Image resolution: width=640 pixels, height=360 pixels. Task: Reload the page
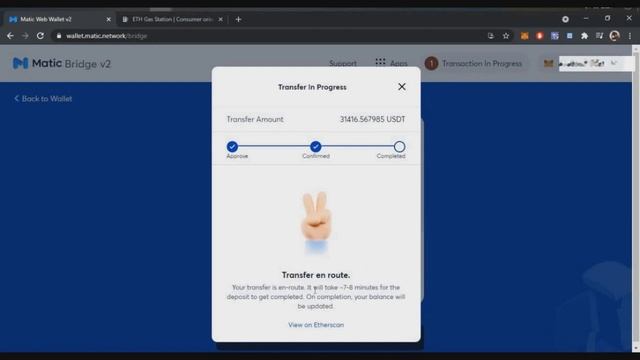click(x=40, y=36)
